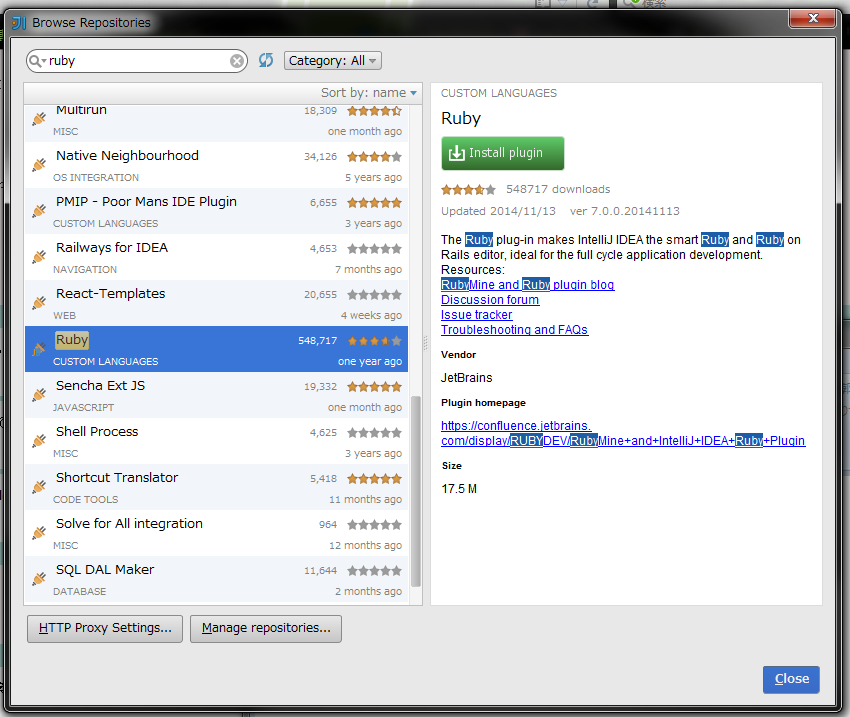The width and height of the screenshot is (850, 717).
Task: Select the Native Neighbourhood plugin
Action: coord(216,165)
